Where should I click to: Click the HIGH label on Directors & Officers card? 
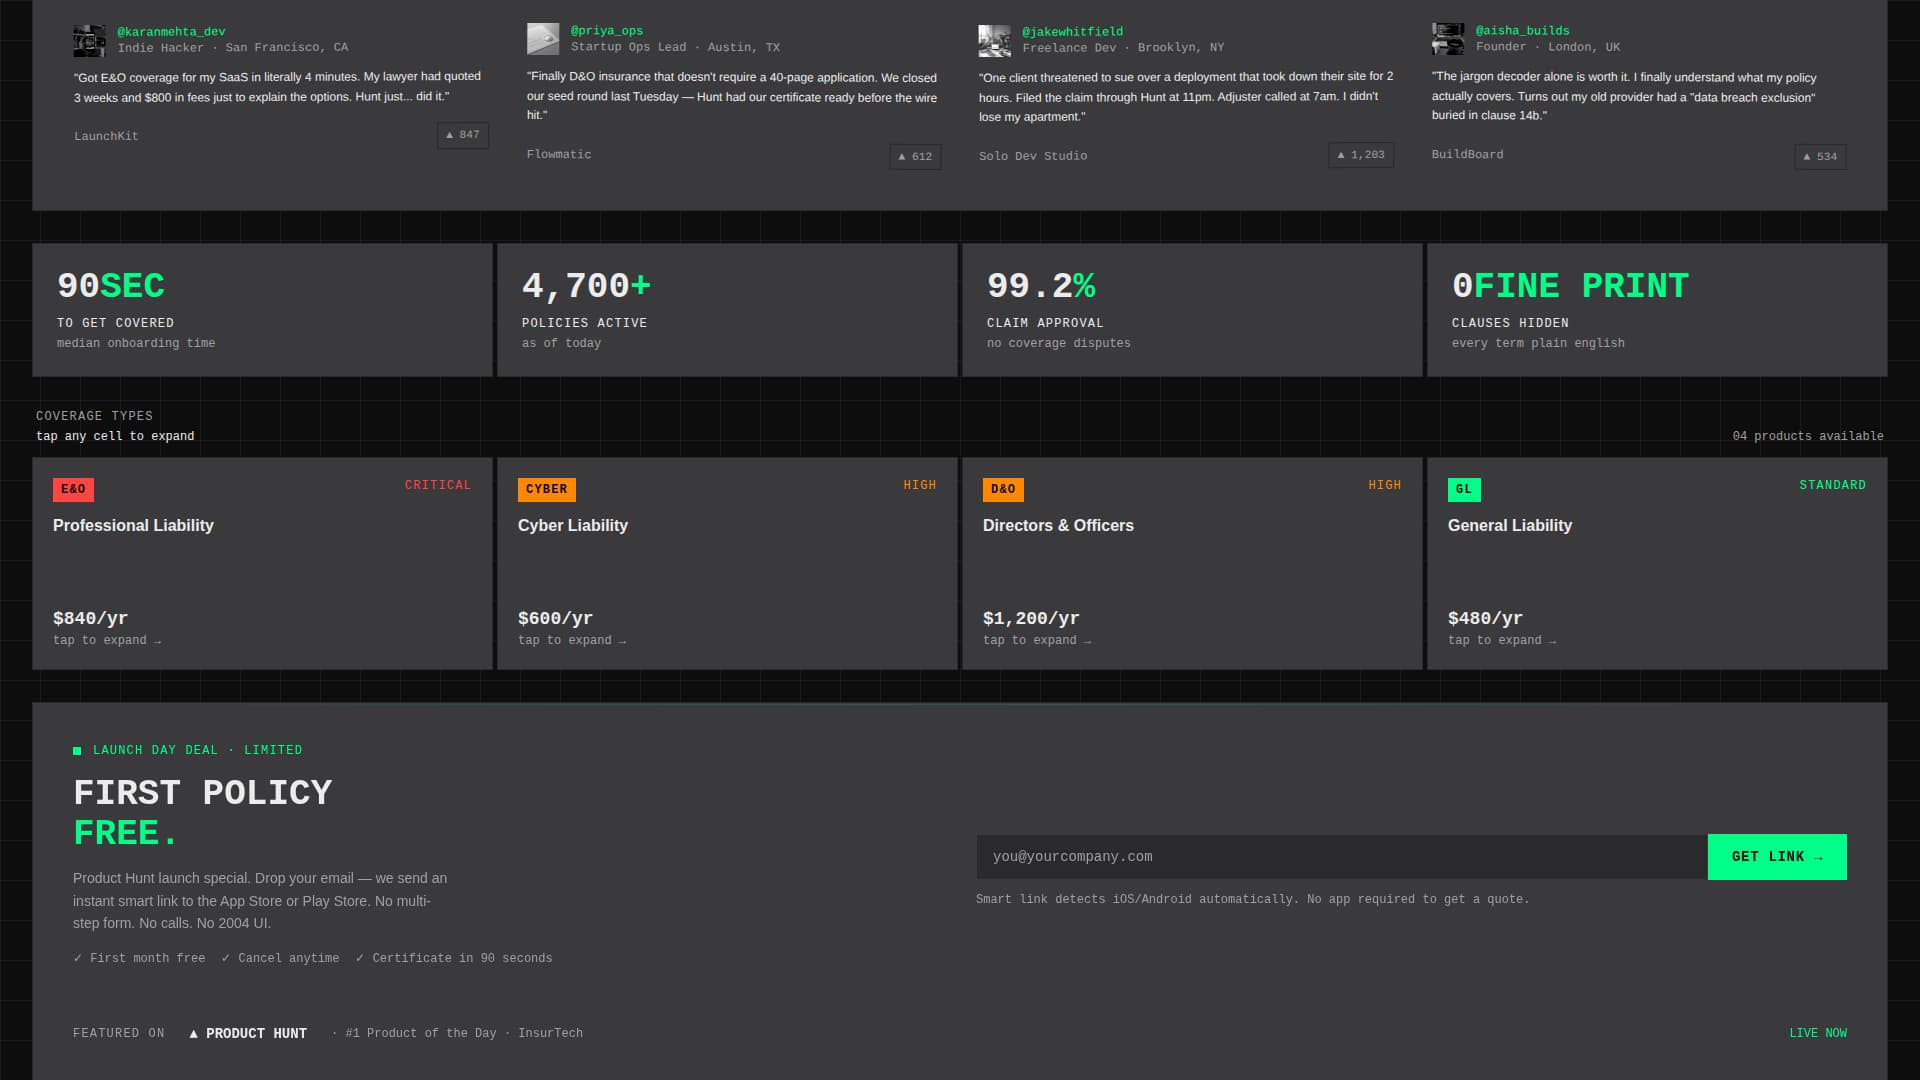[1385, 485]
